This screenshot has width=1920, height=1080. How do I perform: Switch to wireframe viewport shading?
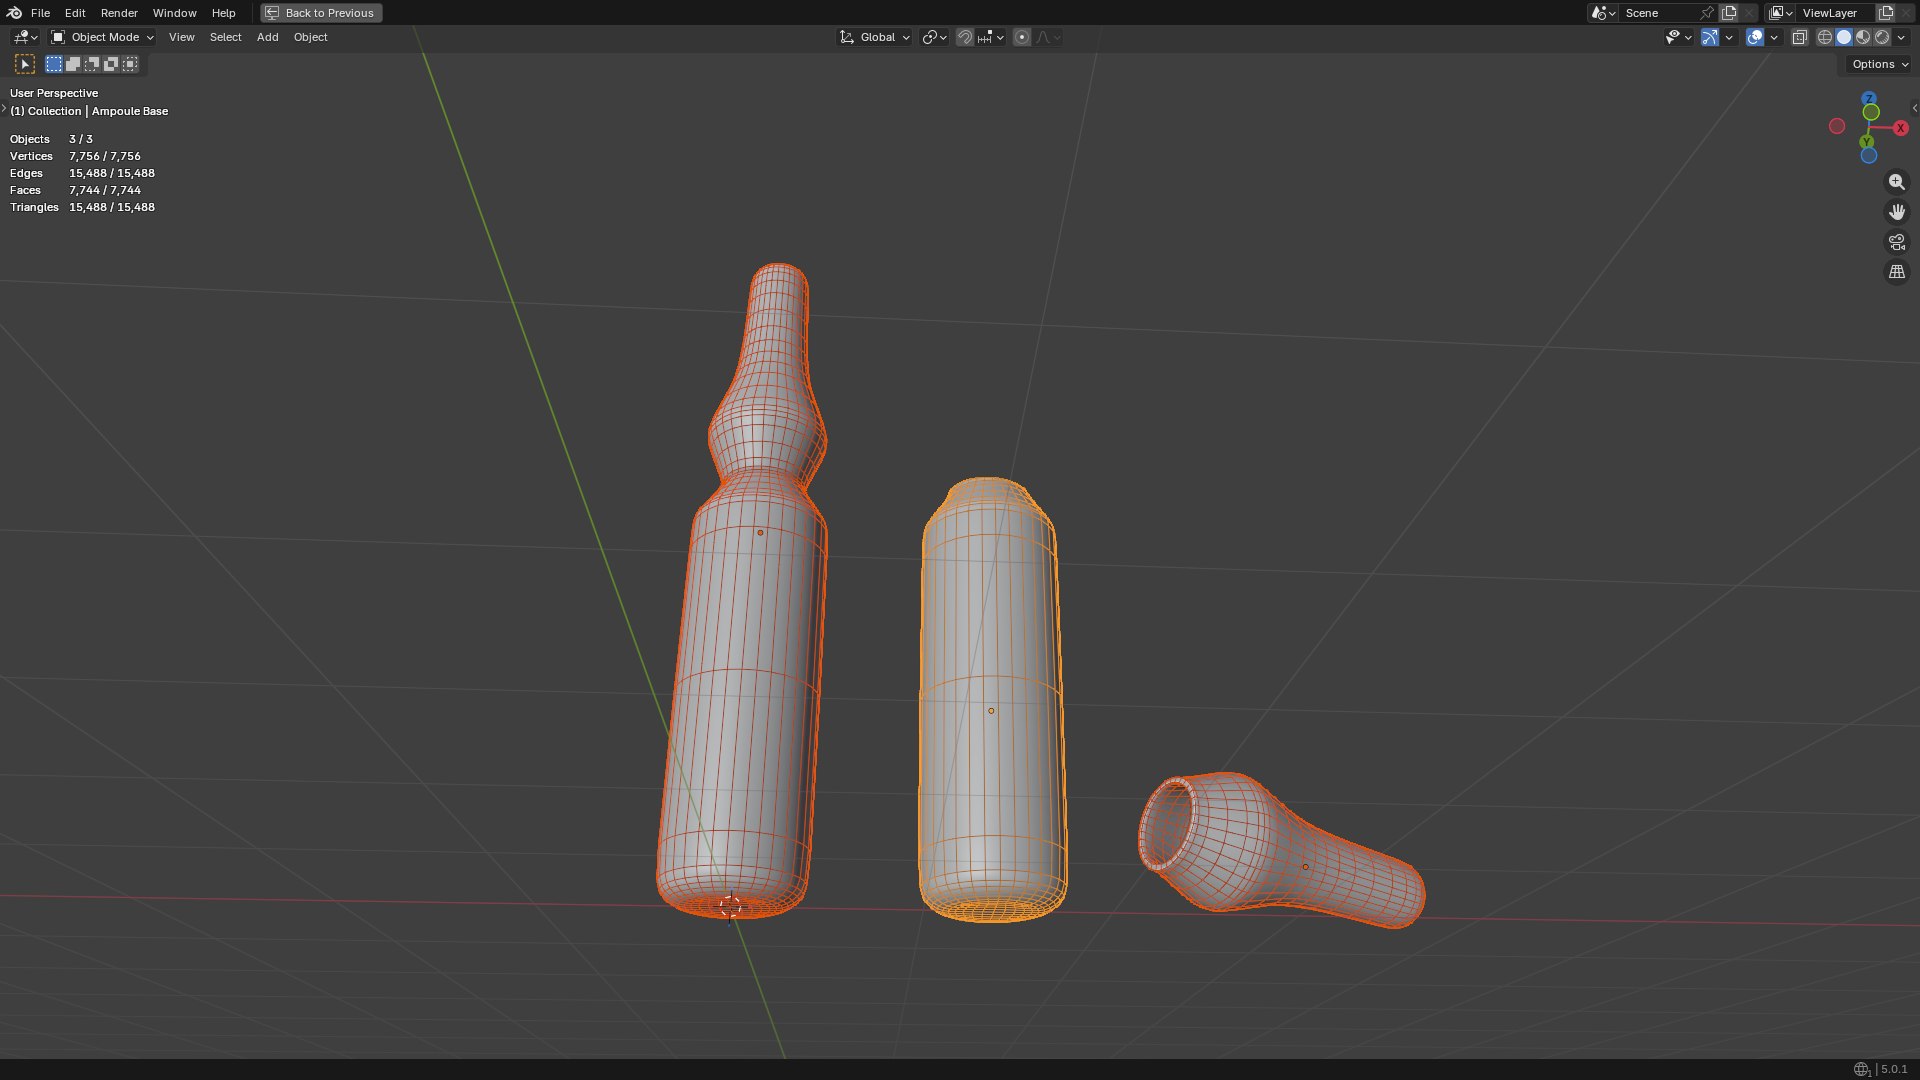click(x=1825, y=37)
